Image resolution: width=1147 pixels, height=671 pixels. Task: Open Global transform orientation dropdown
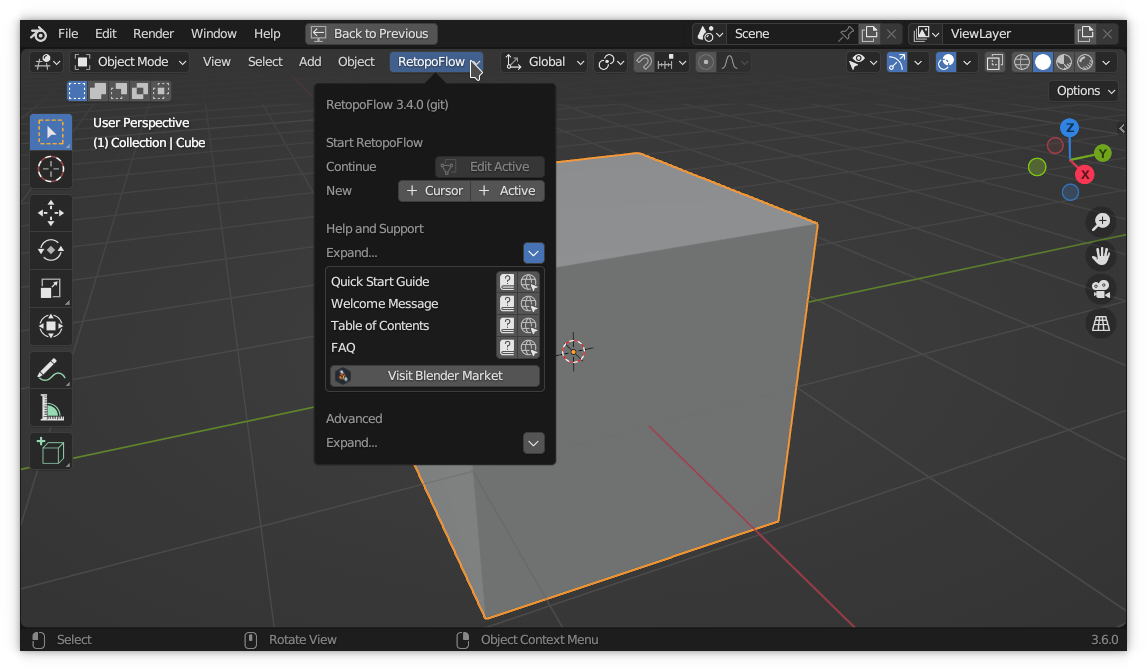[545, 62]
